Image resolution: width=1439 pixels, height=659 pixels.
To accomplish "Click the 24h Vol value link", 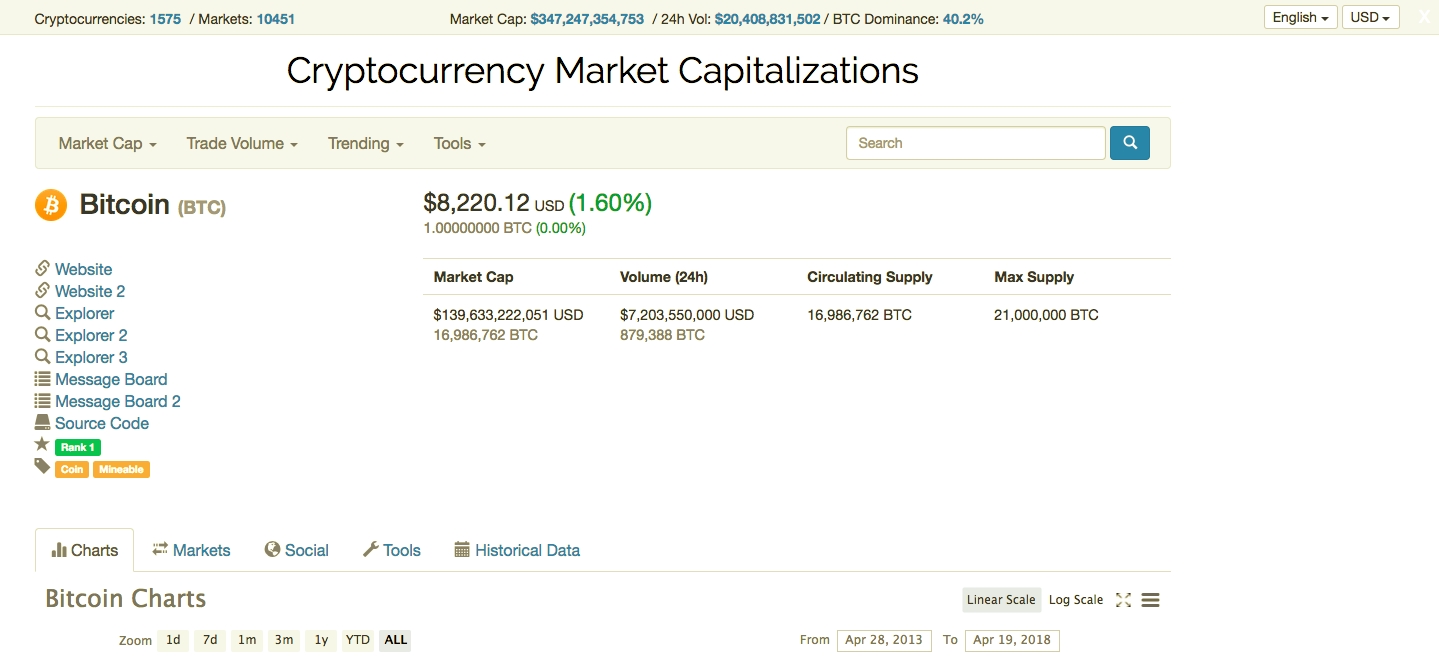I will point(767,18).
